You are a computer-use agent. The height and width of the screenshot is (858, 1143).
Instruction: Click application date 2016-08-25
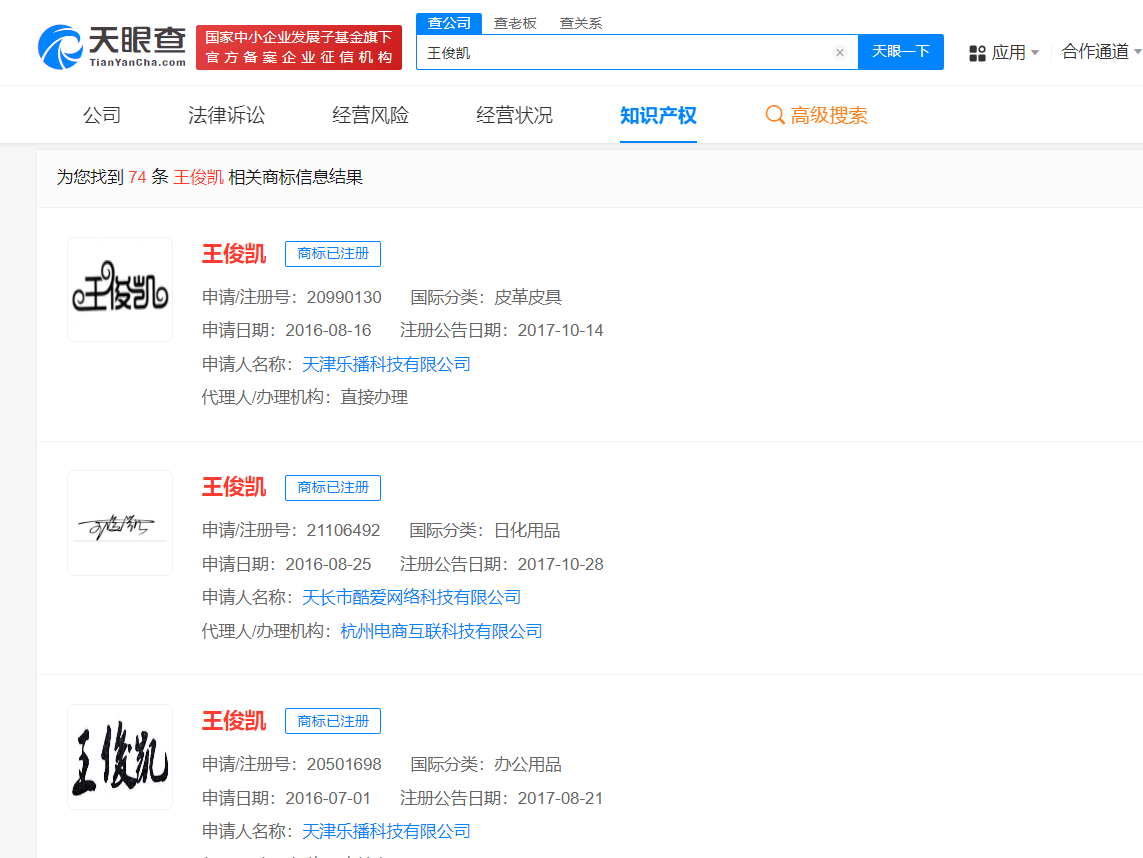[x=328, y=564]
